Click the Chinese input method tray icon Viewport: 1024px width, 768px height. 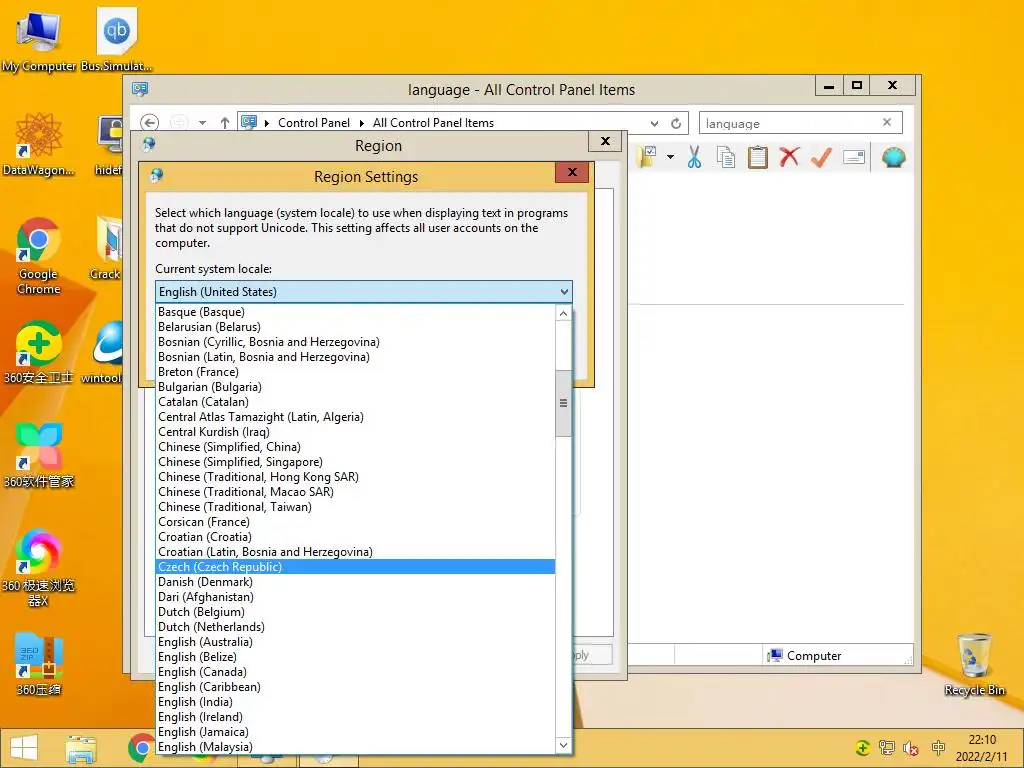click(x=938, y=748)
